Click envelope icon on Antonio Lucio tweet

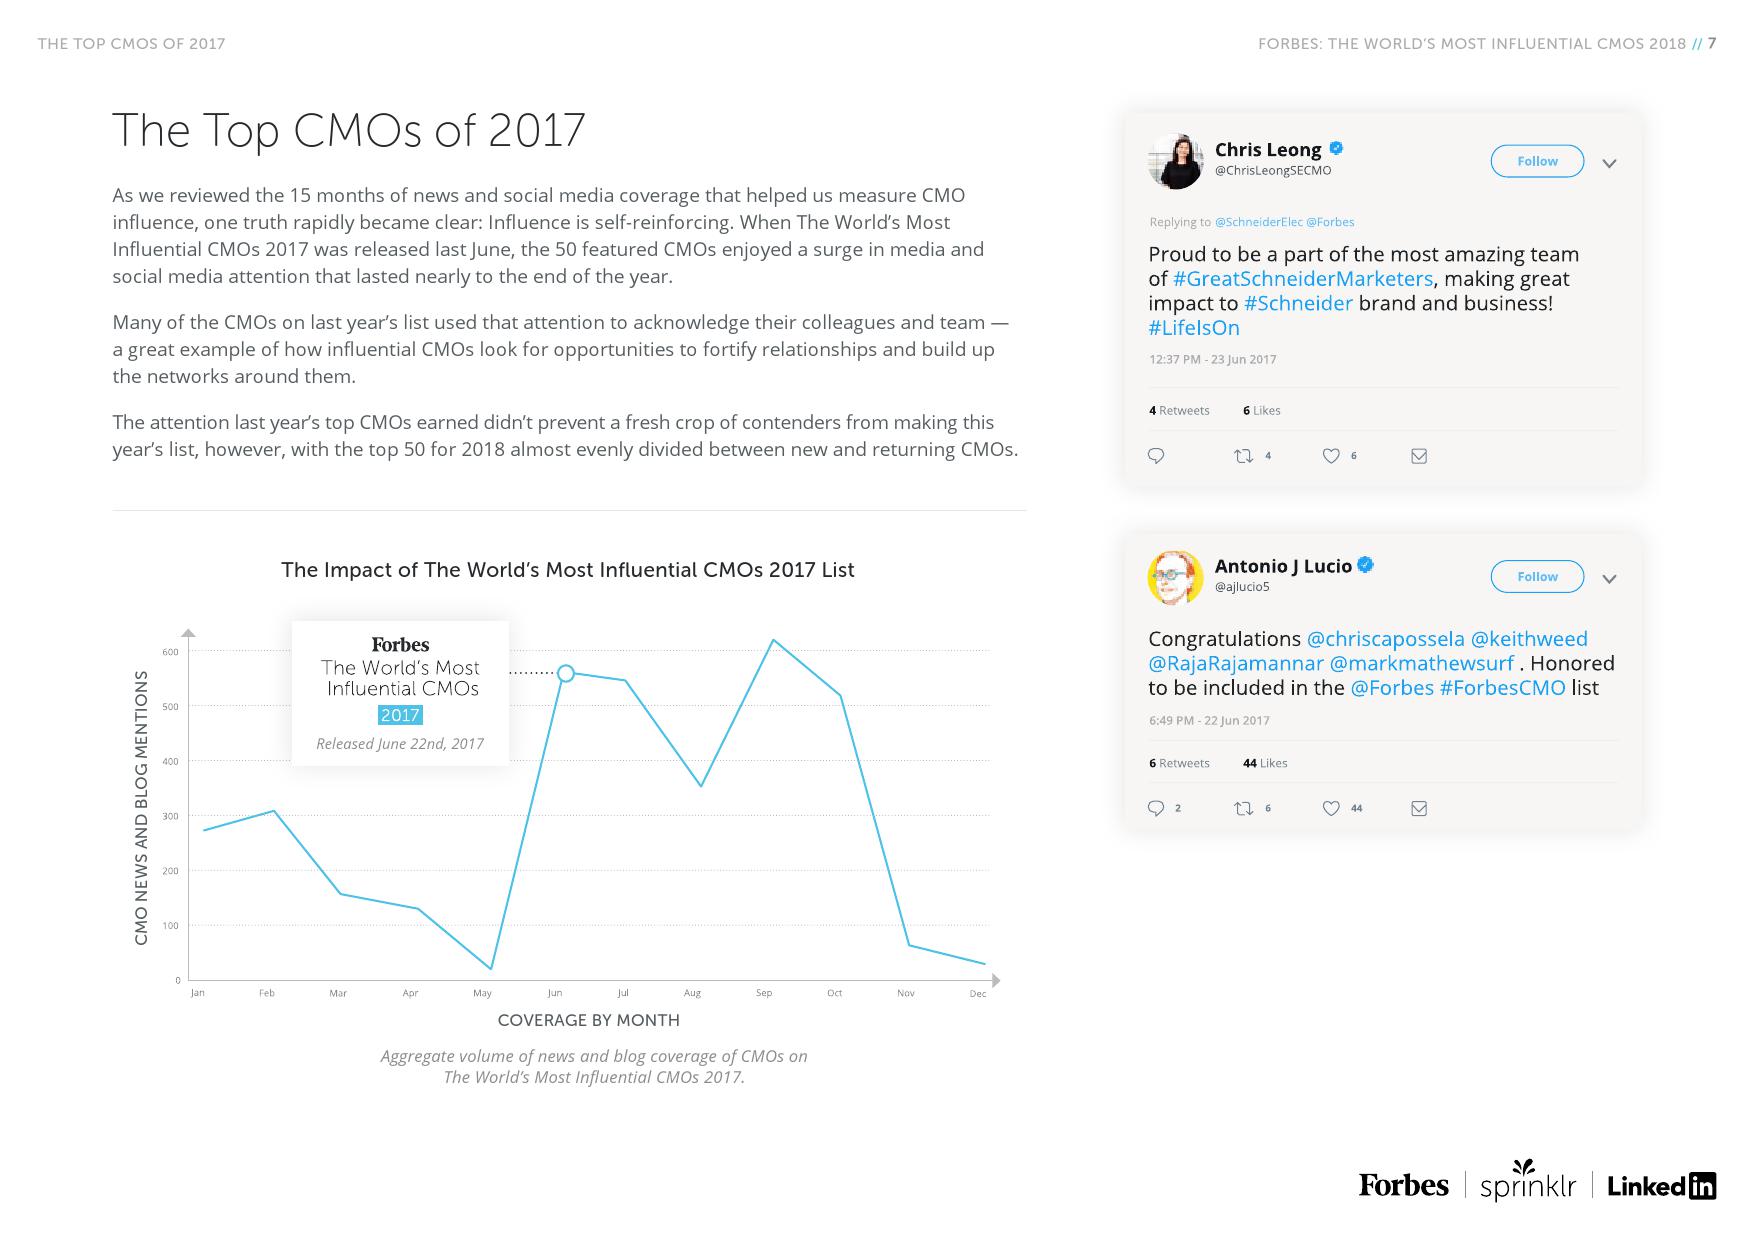(1418, 808)
